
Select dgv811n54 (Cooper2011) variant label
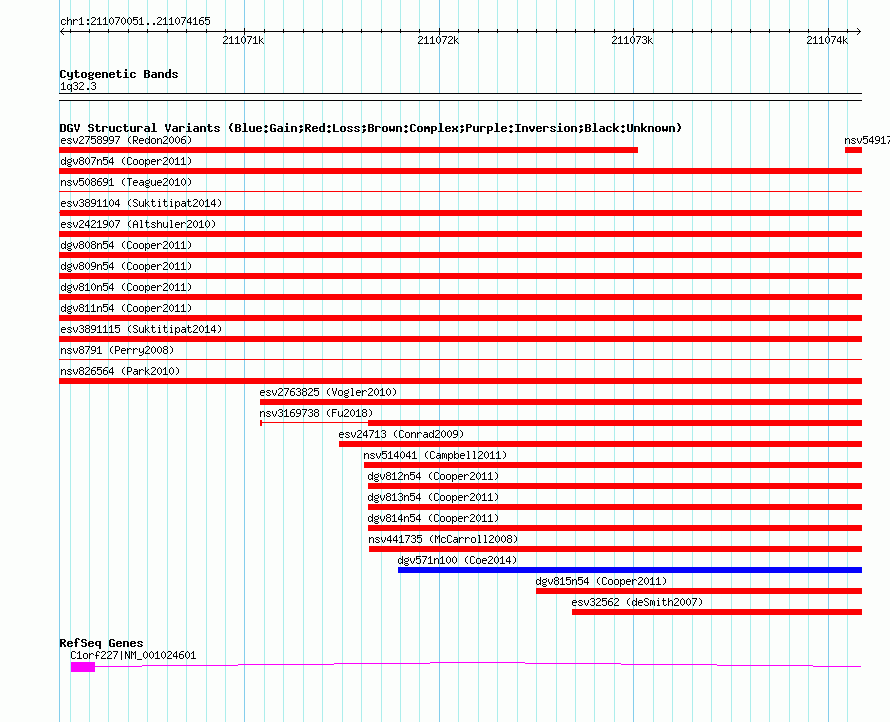click(126, 308)
